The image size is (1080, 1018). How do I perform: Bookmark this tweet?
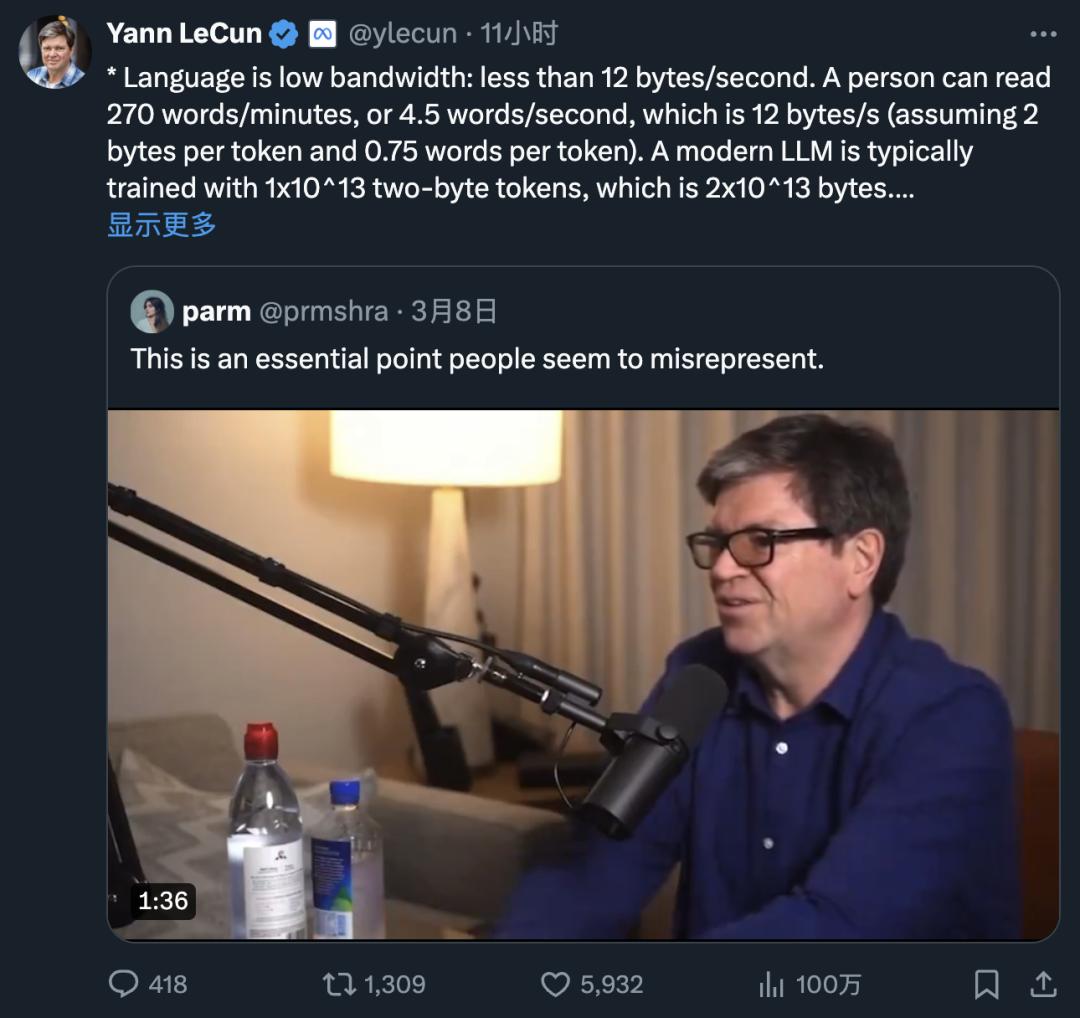point(986,985)
